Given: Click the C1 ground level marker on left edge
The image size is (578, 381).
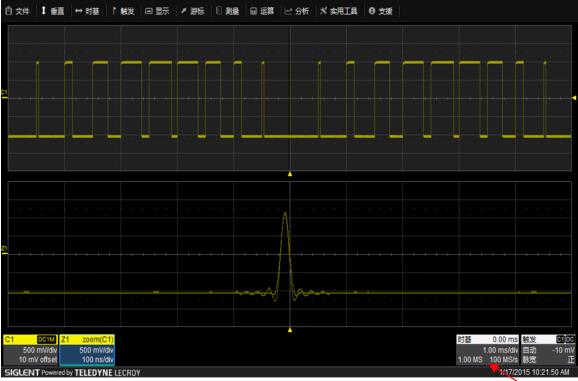Looking at the screenshot, I should pyautogui.click(x=4, y=93).
